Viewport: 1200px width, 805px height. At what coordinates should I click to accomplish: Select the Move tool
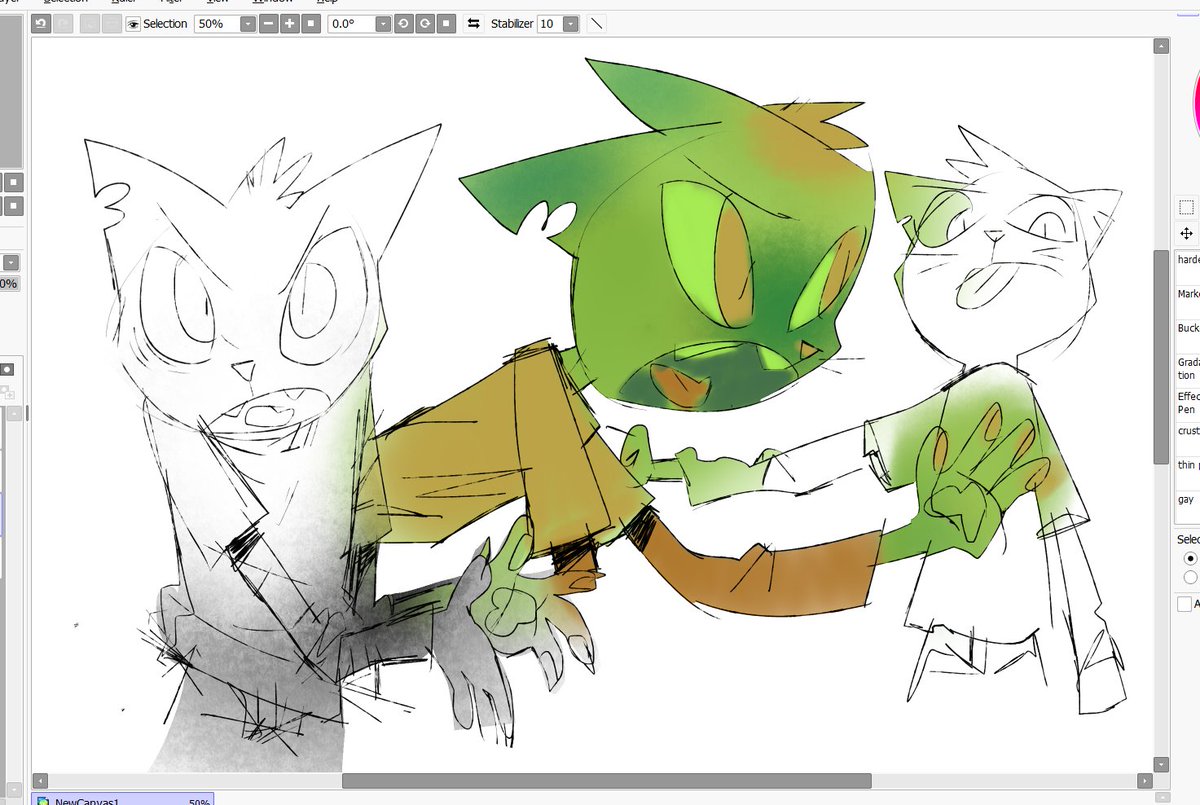1186,233
